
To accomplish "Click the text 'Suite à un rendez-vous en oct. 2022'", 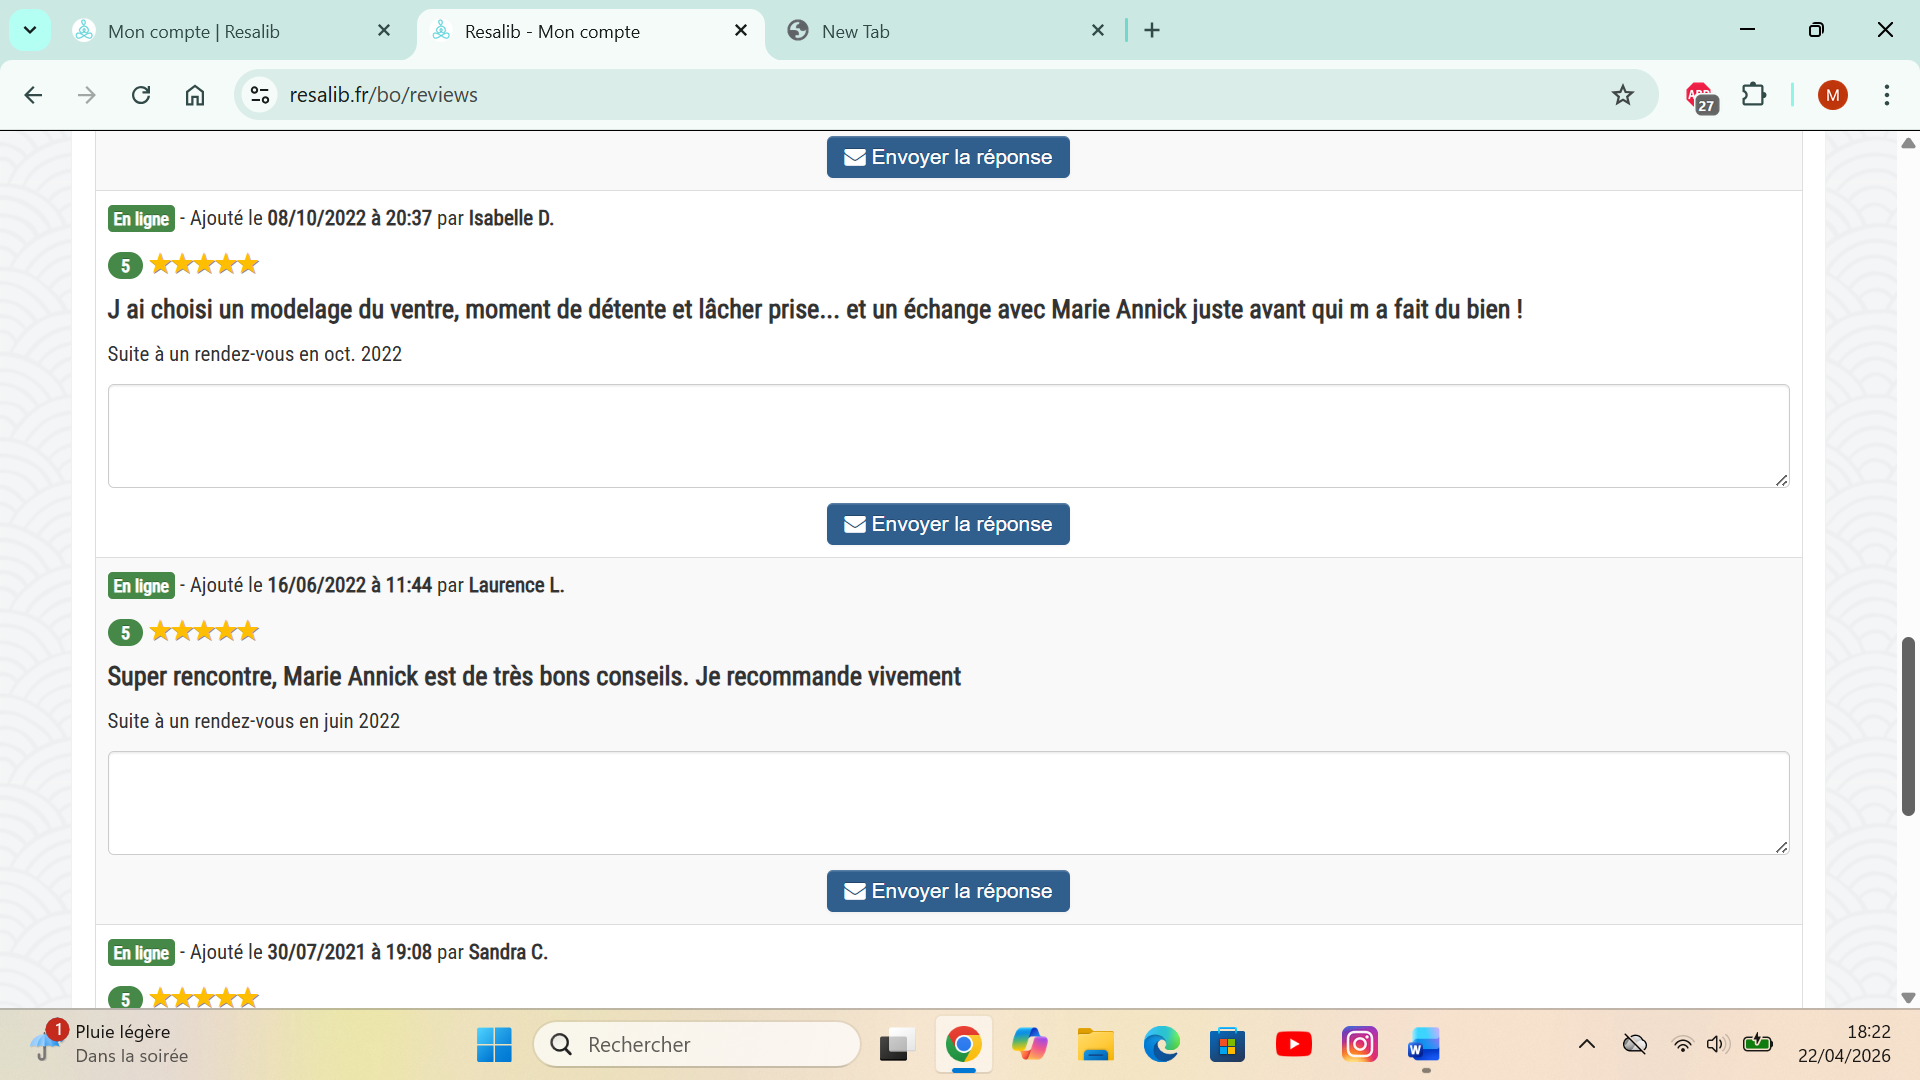I will (255, 354).
